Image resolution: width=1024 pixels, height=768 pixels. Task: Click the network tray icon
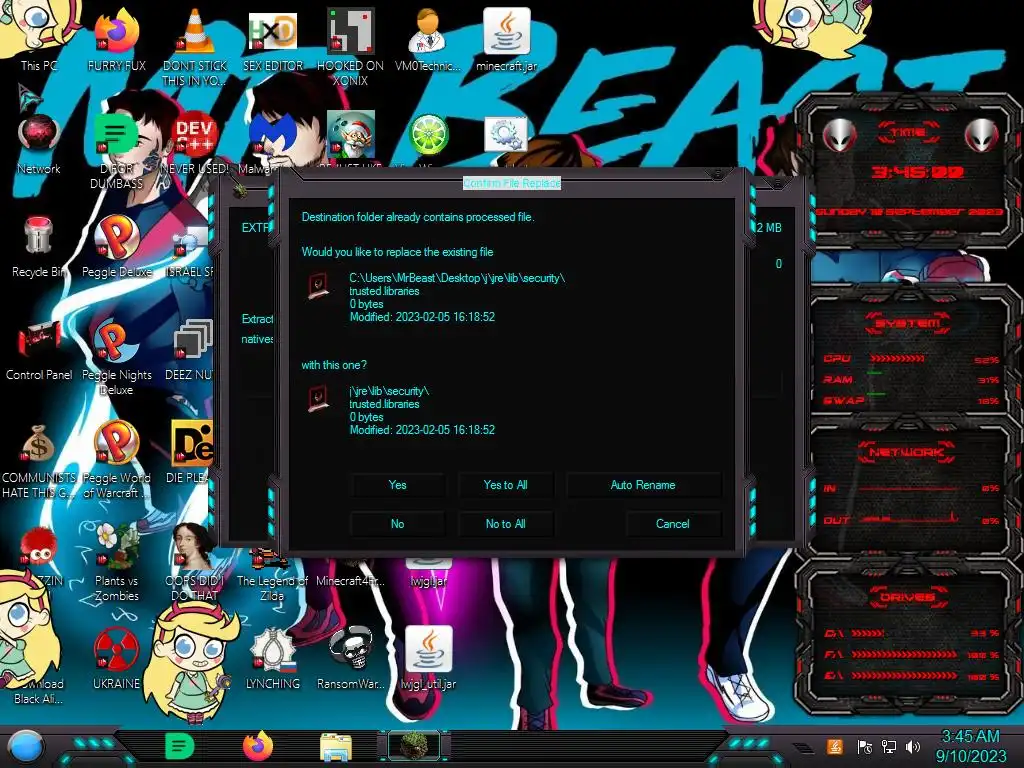(889, 747)
